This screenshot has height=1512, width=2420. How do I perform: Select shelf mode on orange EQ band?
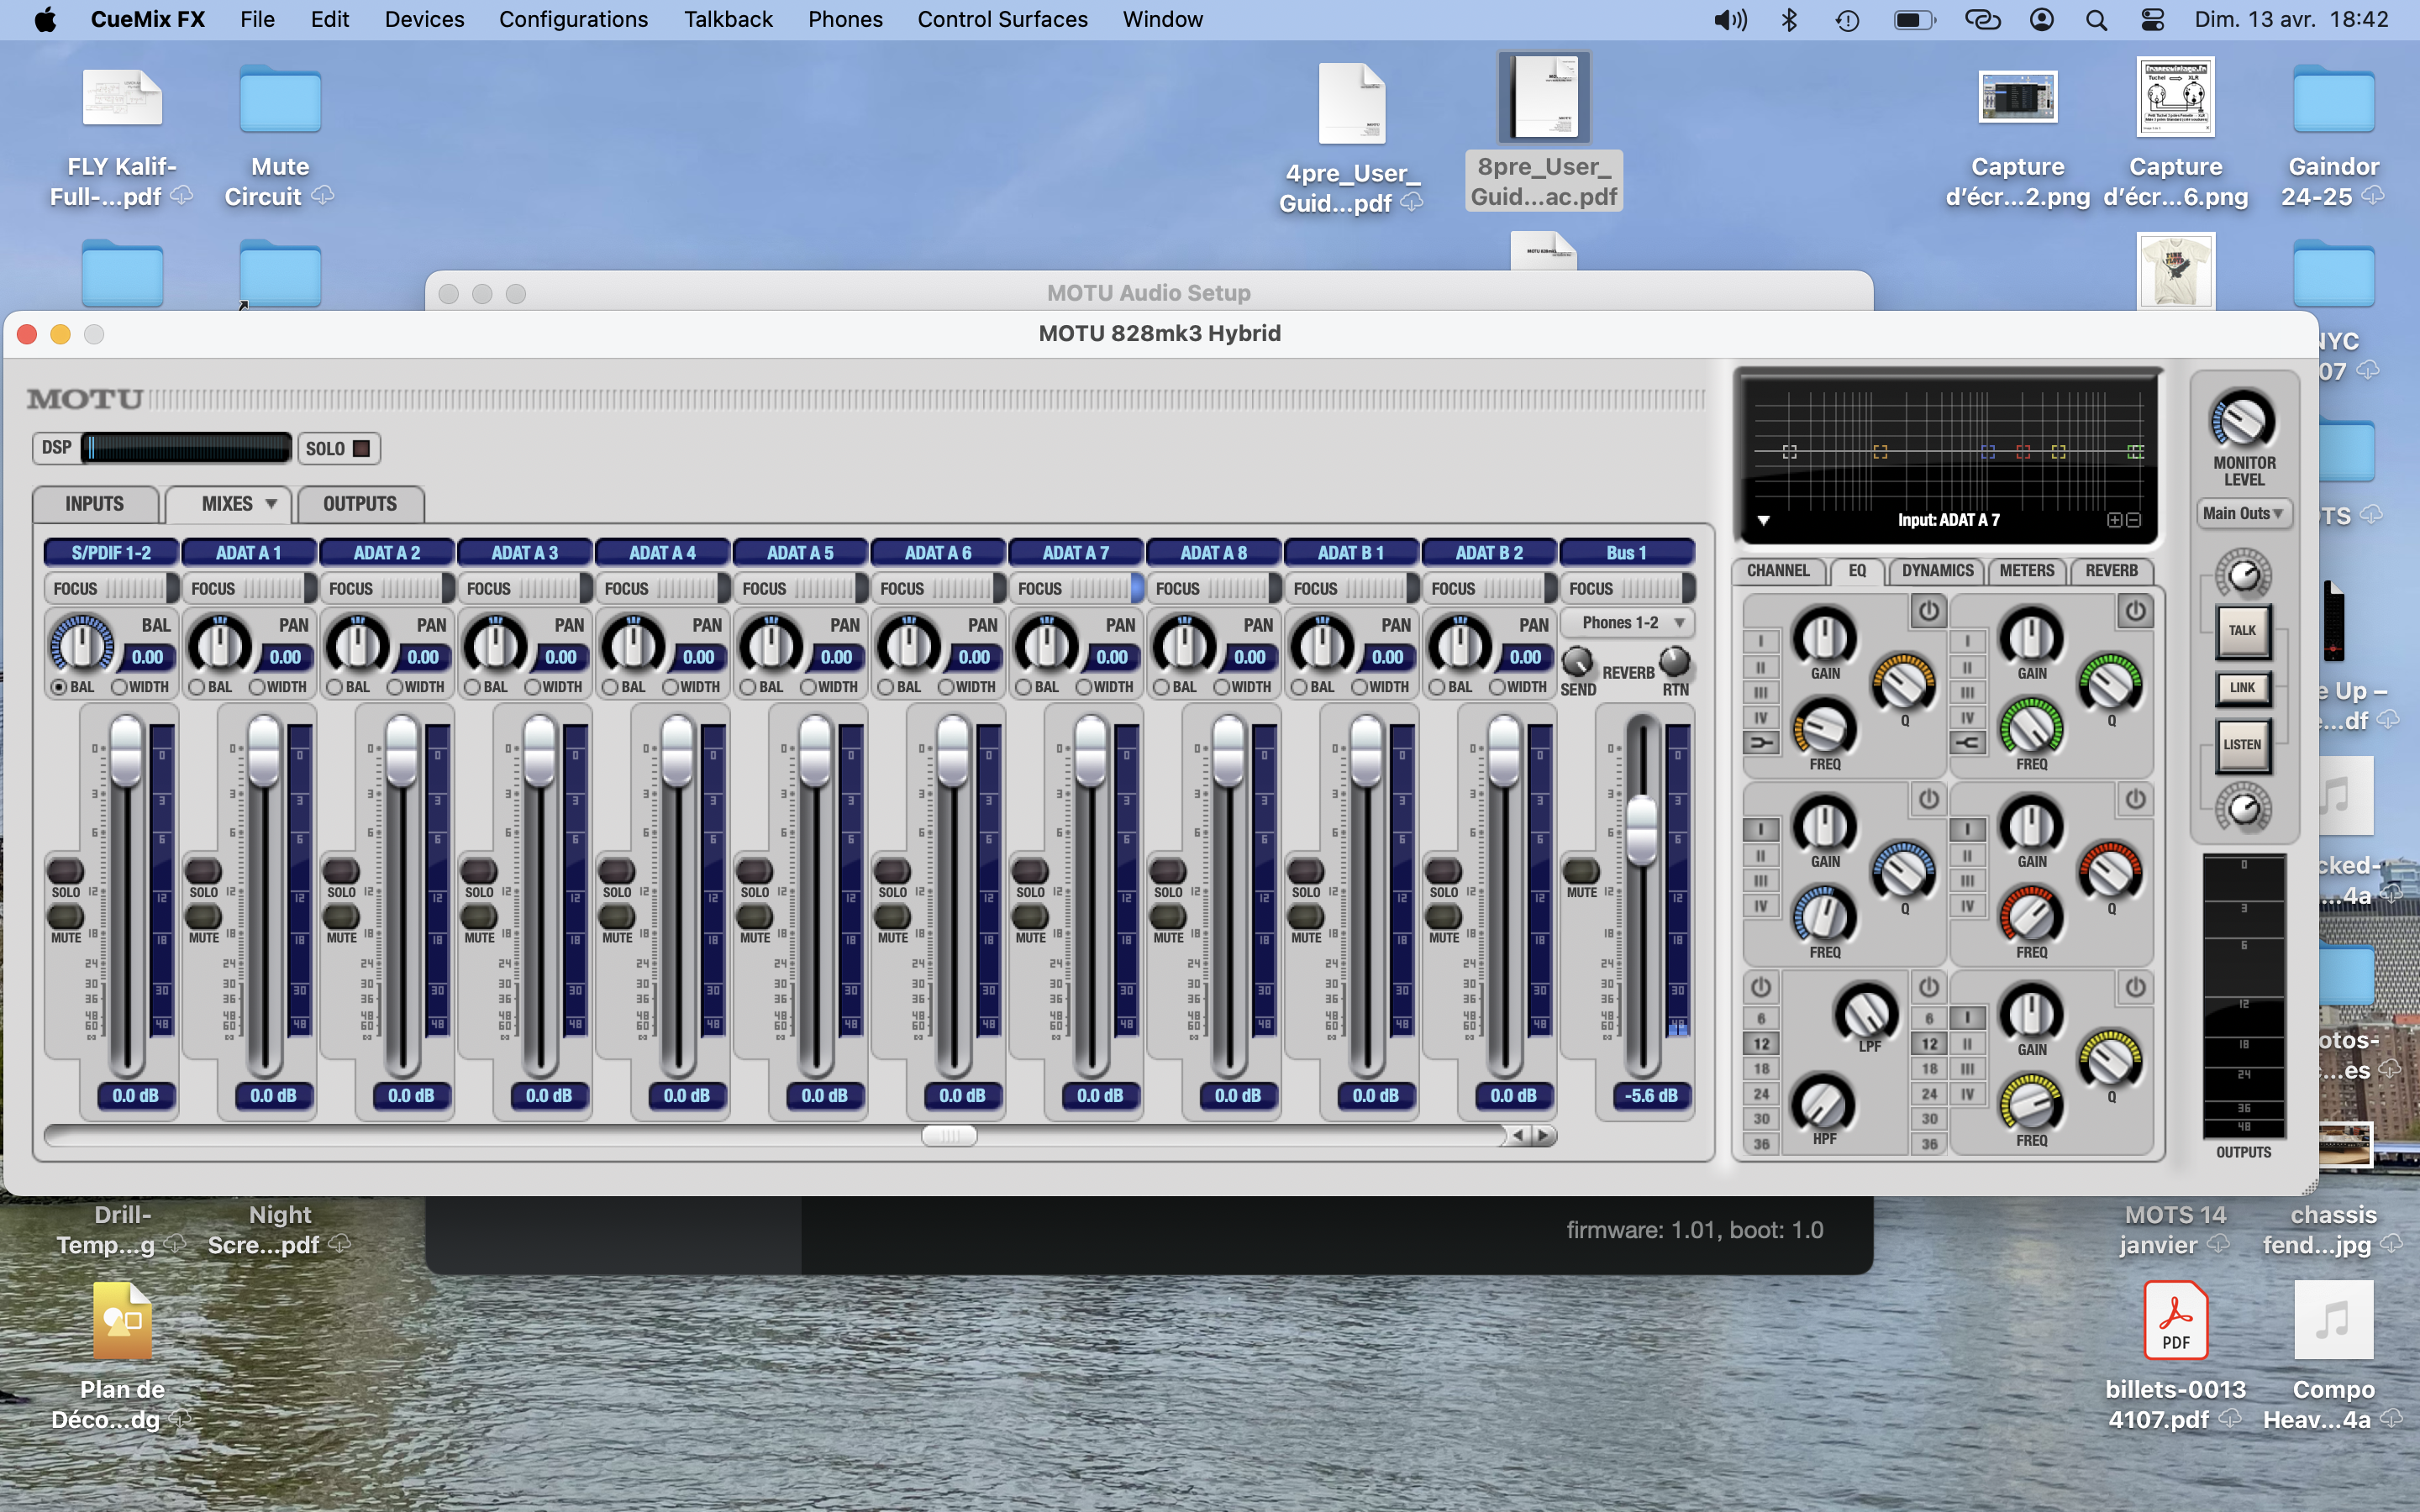point(1761,743)
